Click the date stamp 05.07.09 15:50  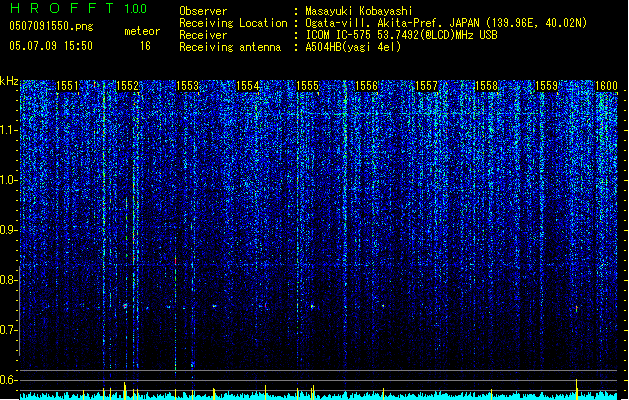coord(51,46)
